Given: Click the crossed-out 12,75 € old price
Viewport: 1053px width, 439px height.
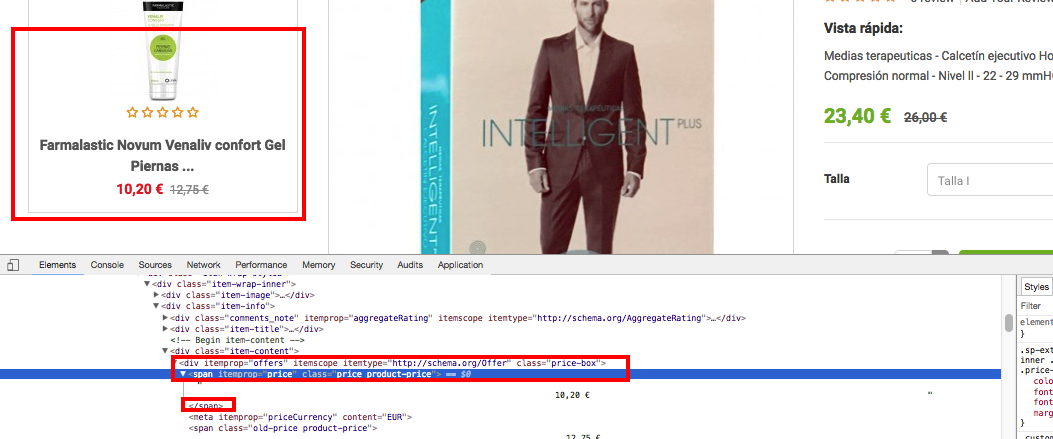Looking at the screenshot, I should point(189,190).
